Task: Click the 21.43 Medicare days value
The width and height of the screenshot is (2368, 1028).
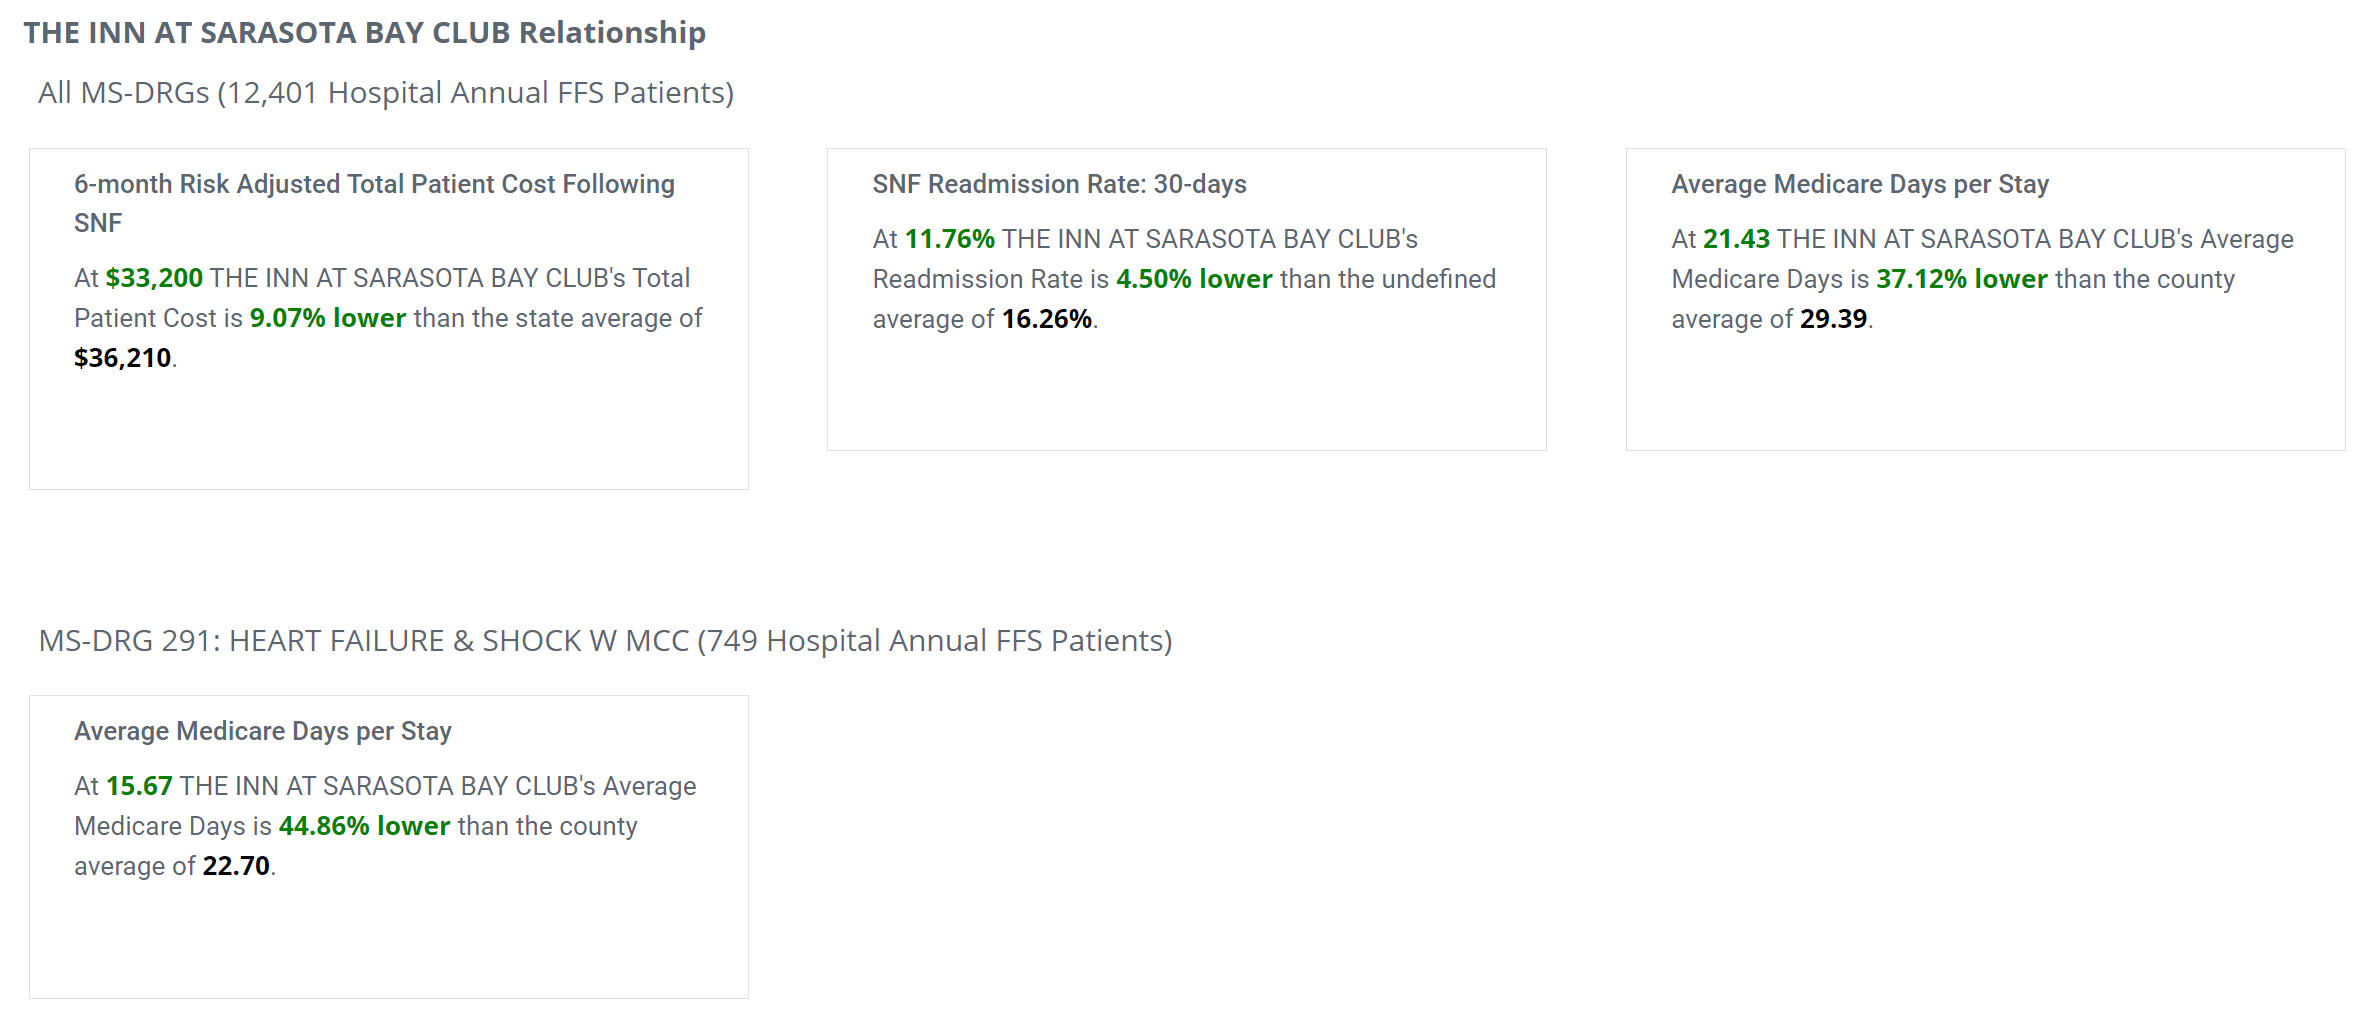Action: [x=1736, y=239]
